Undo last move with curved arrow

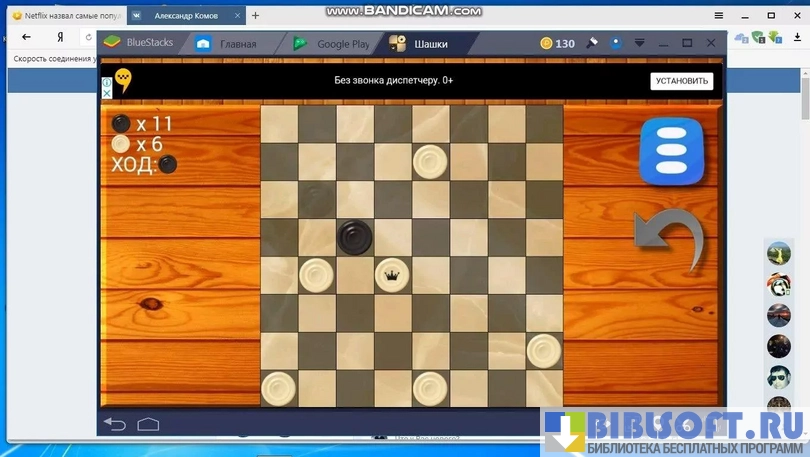click(668, 240)
